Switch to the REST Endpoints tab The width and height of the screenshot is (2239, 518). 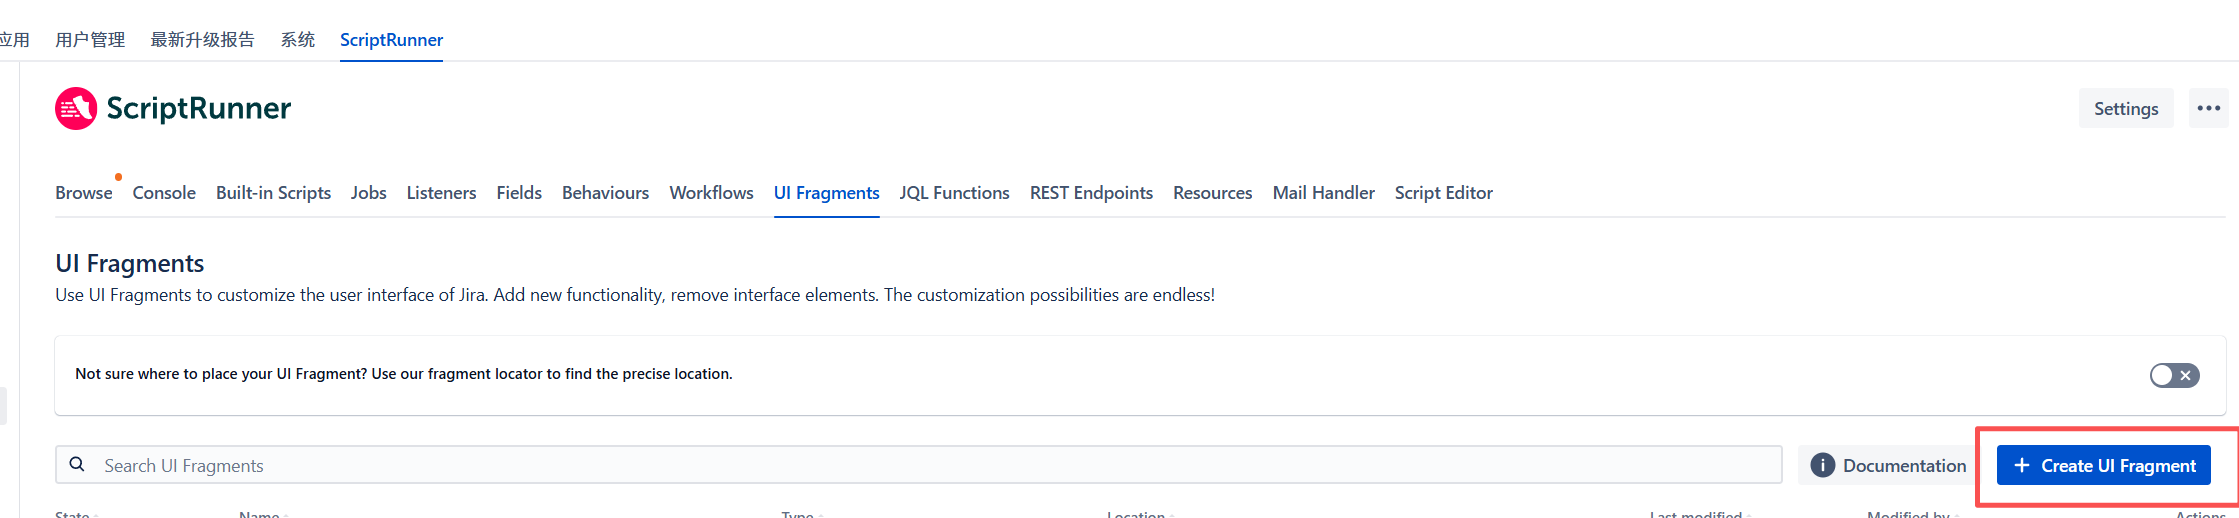tap(1091, 193)
